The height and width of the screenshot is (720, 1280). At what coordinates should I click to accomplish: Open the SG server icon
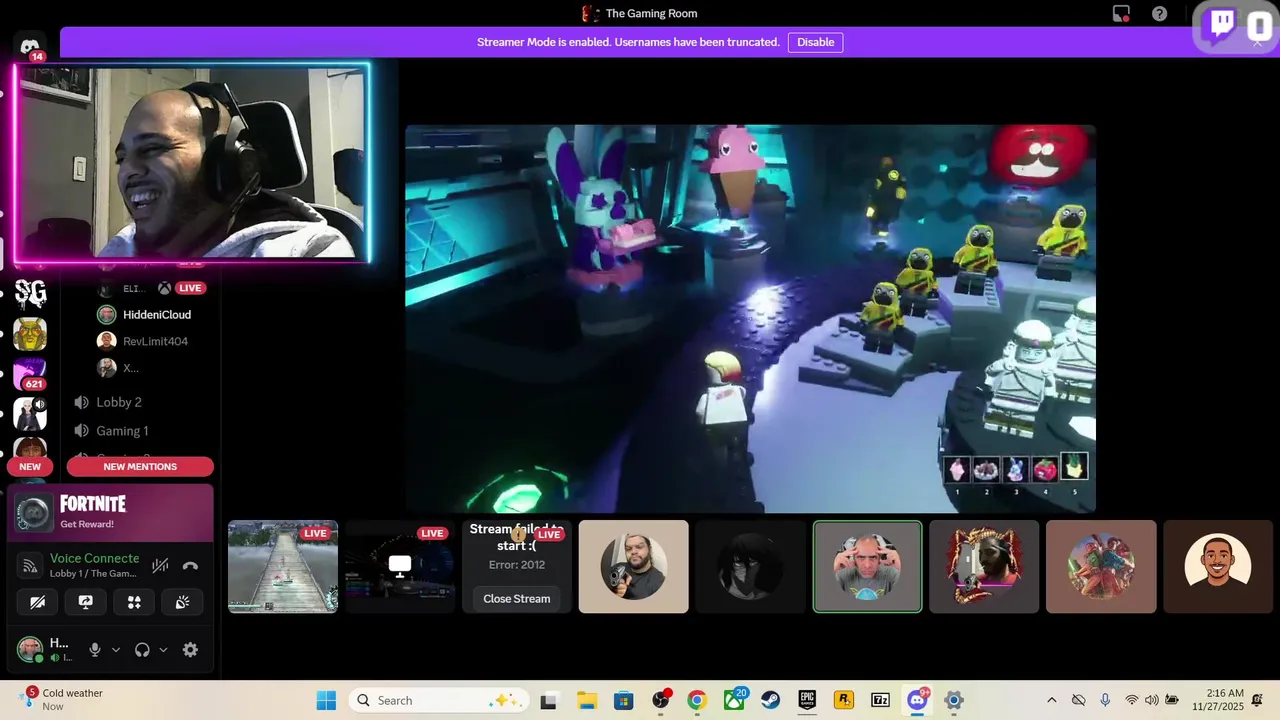pyautogui.click(x=30, y=293)
